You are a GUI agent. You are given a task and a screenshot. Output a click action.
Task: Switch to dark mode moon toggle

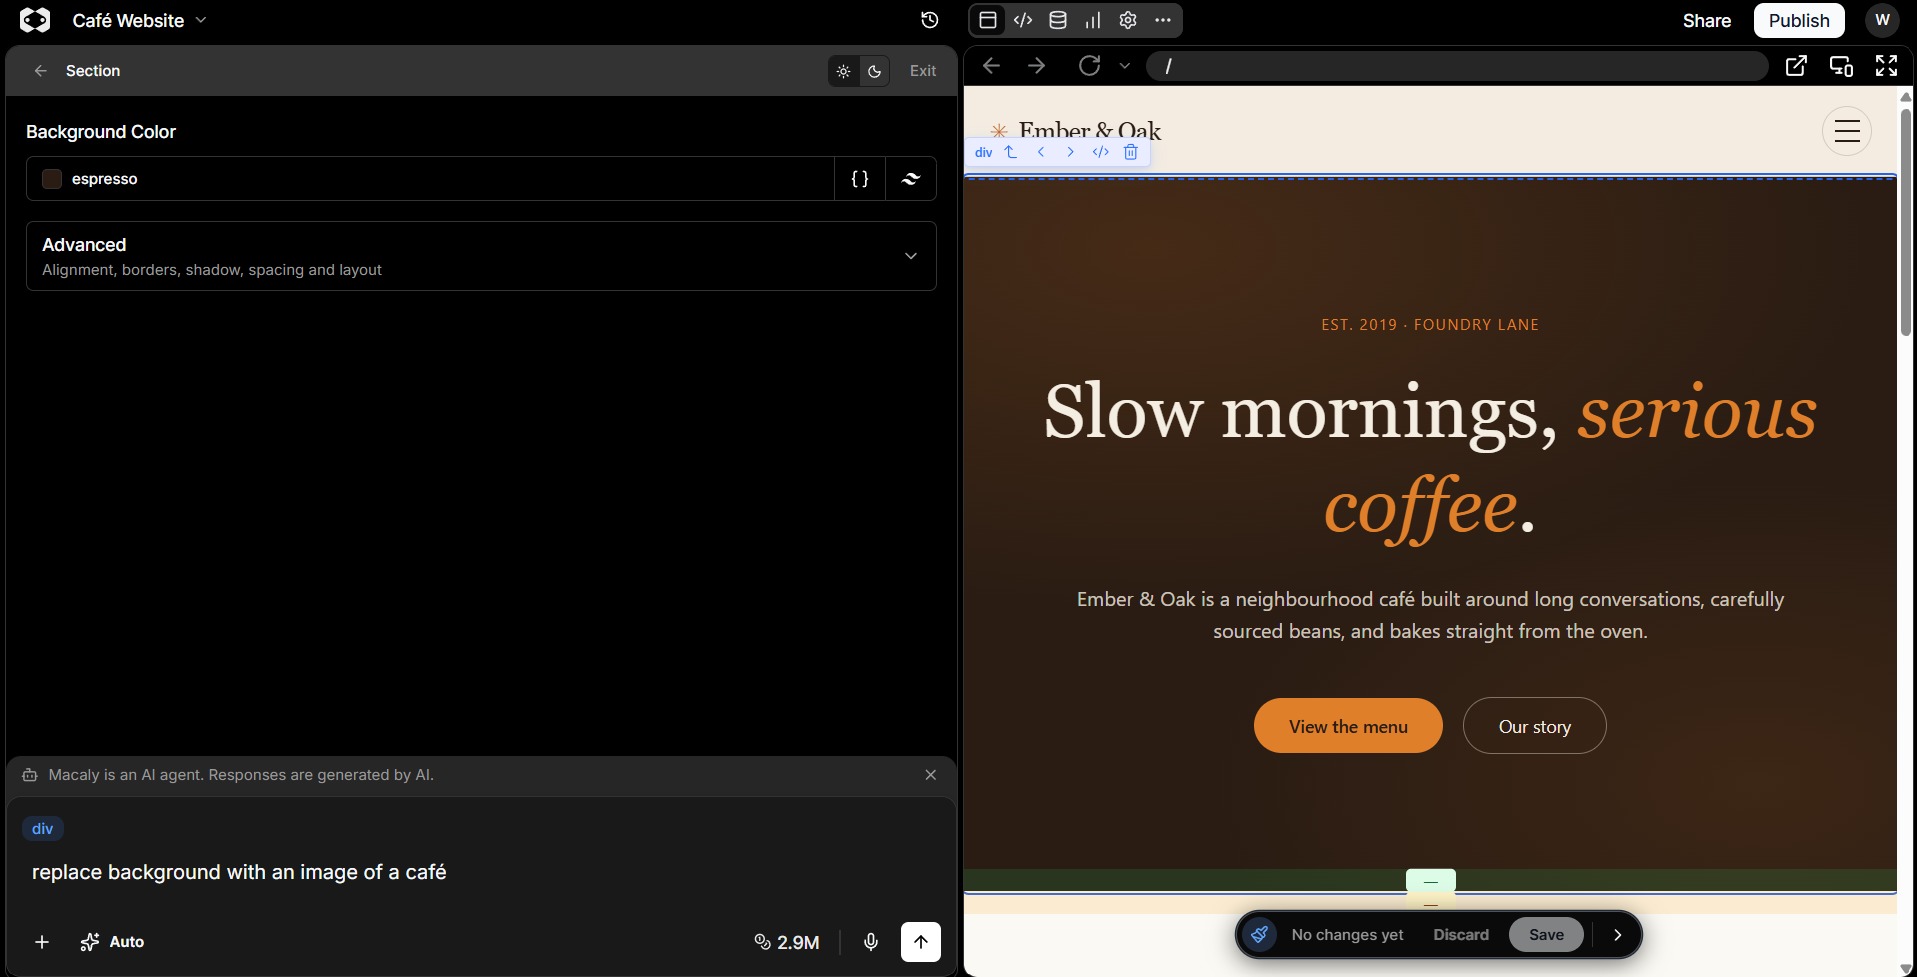click(875, 71)
